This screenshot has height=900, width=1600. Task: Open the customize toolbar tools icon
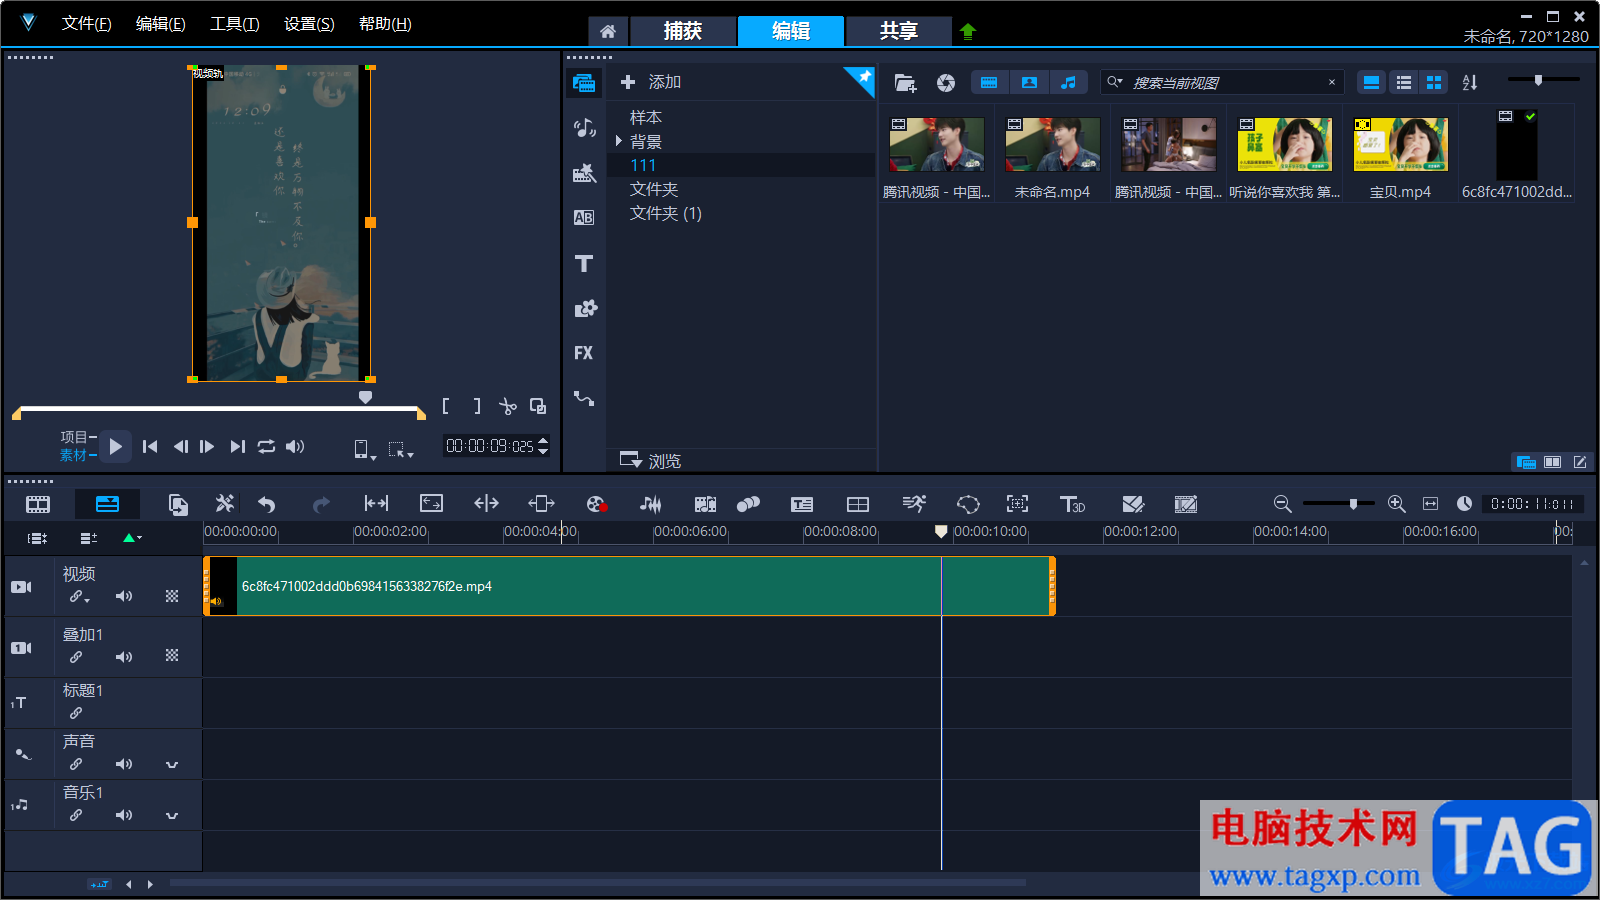(x=225, y=504)
